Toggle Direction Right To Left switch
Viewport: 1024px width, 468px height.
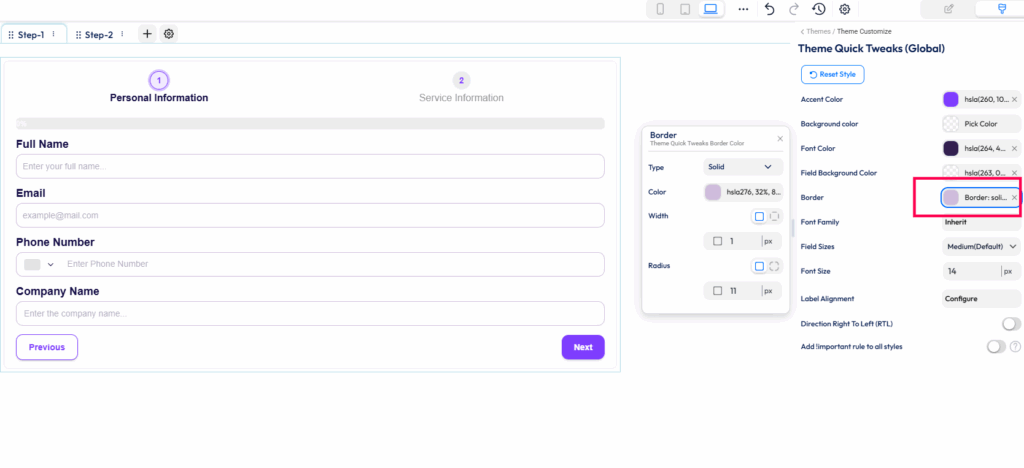pyautogui.click(x=1011, y=324)
